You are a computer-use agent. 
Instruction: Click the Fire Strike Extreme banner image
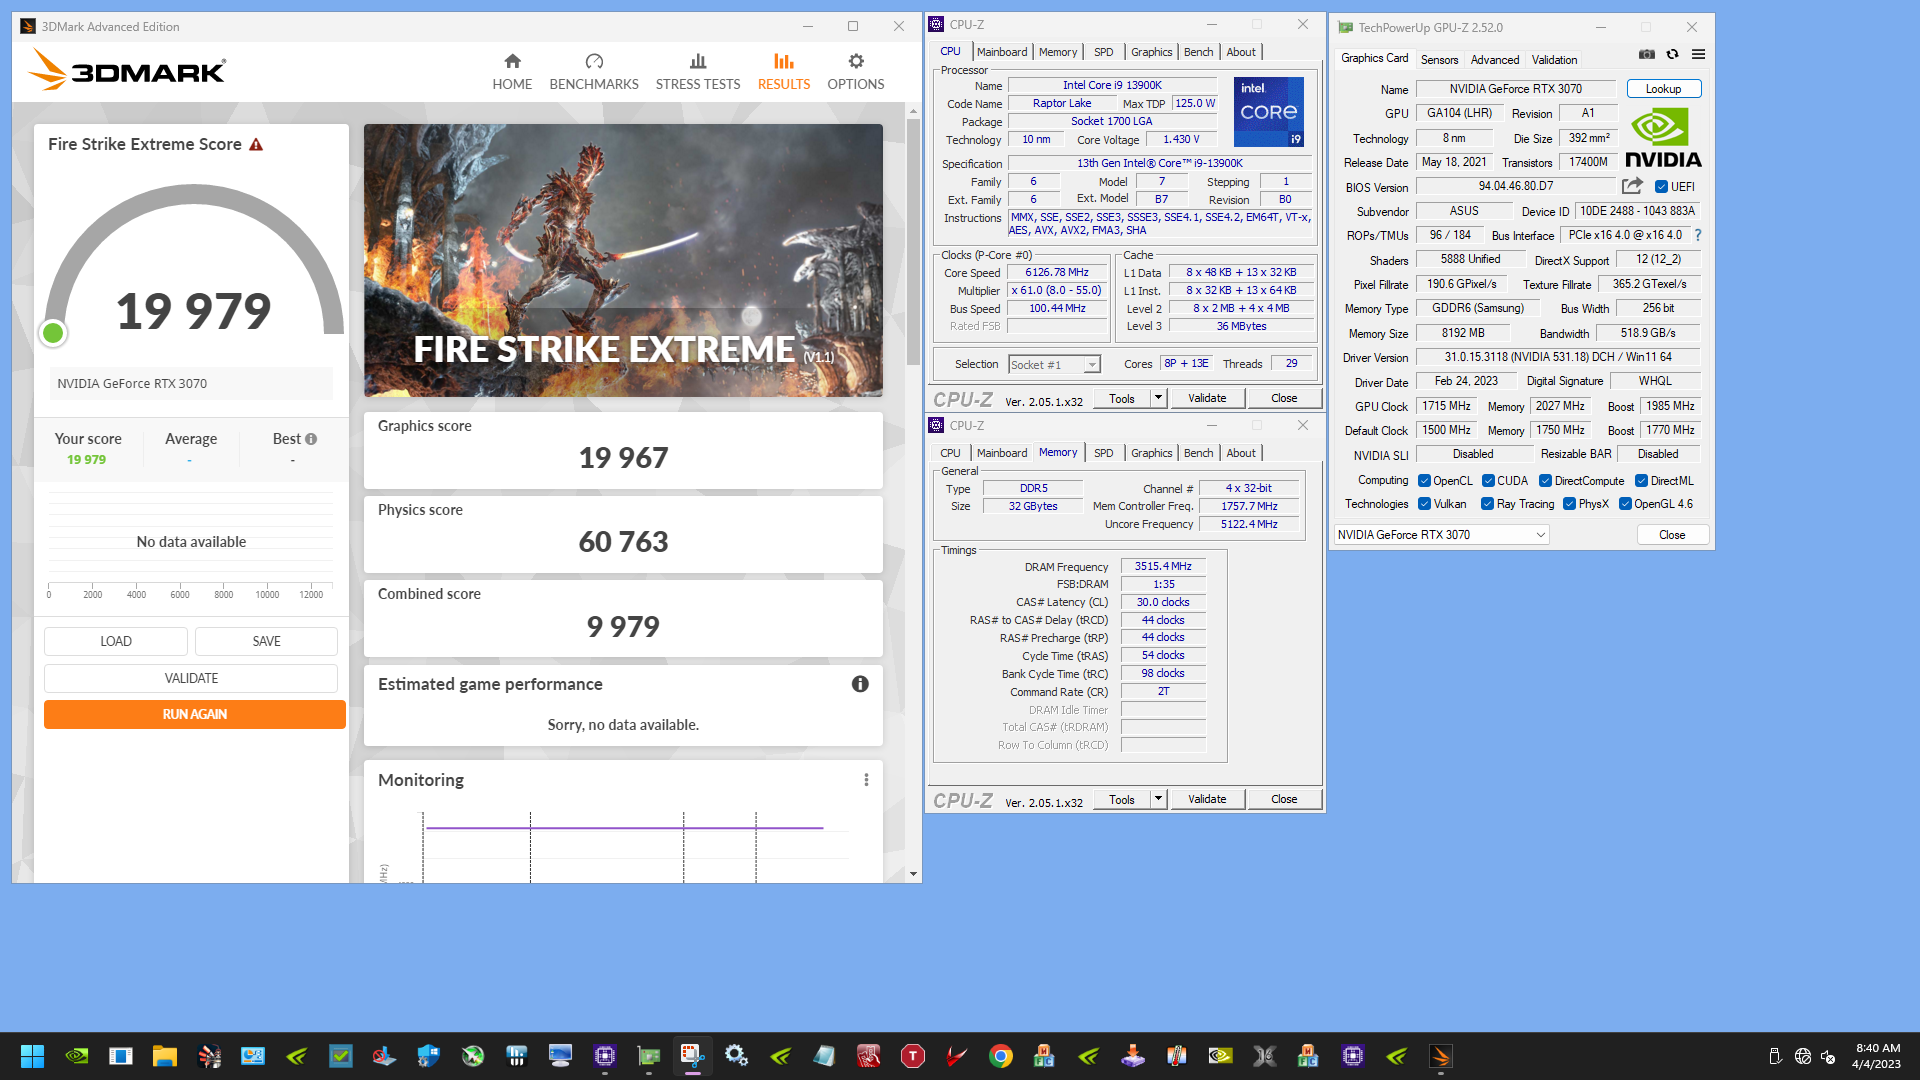pos(623,260)
